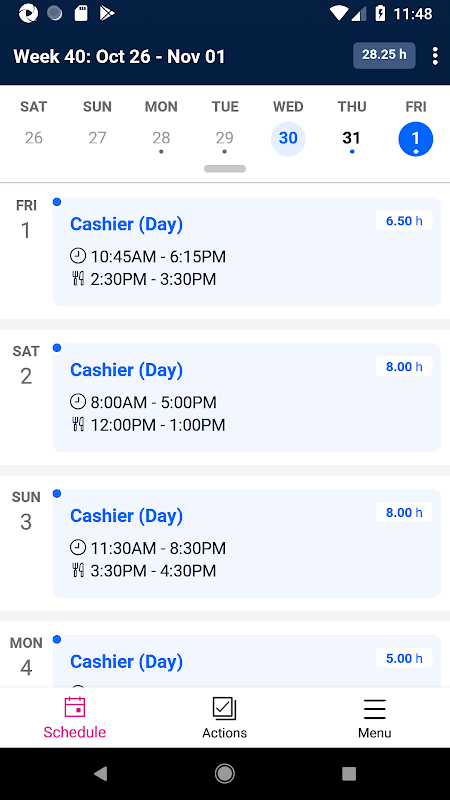Expand the calendar using the gray drag handle

(225, 169)
